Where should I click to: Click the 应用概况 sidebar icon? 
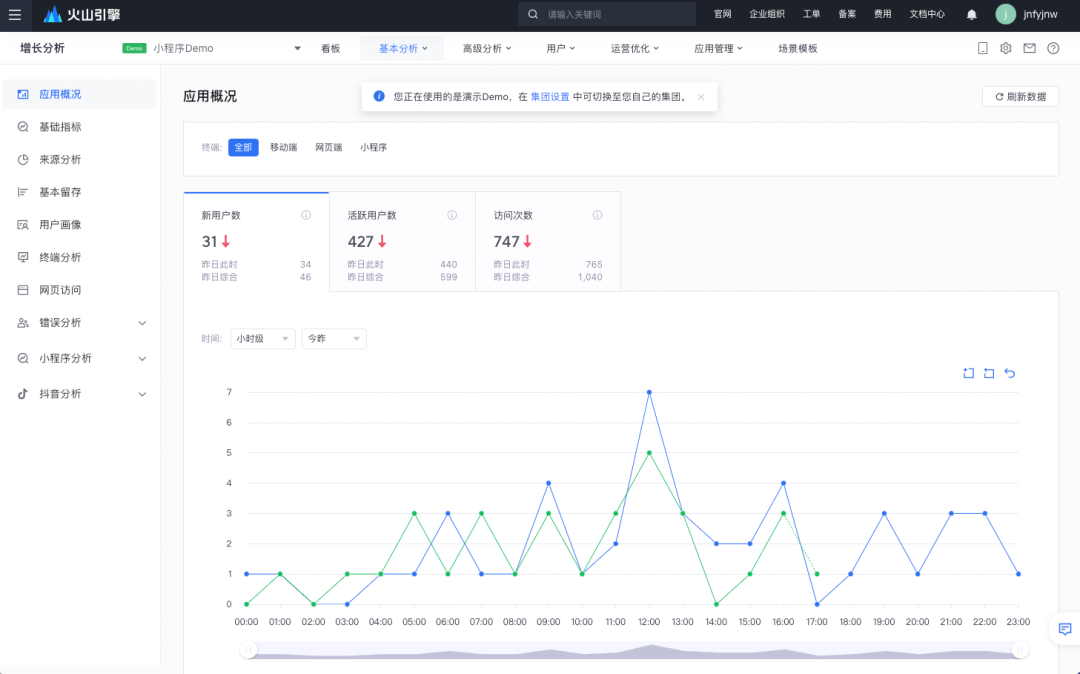tap(23, 94)
